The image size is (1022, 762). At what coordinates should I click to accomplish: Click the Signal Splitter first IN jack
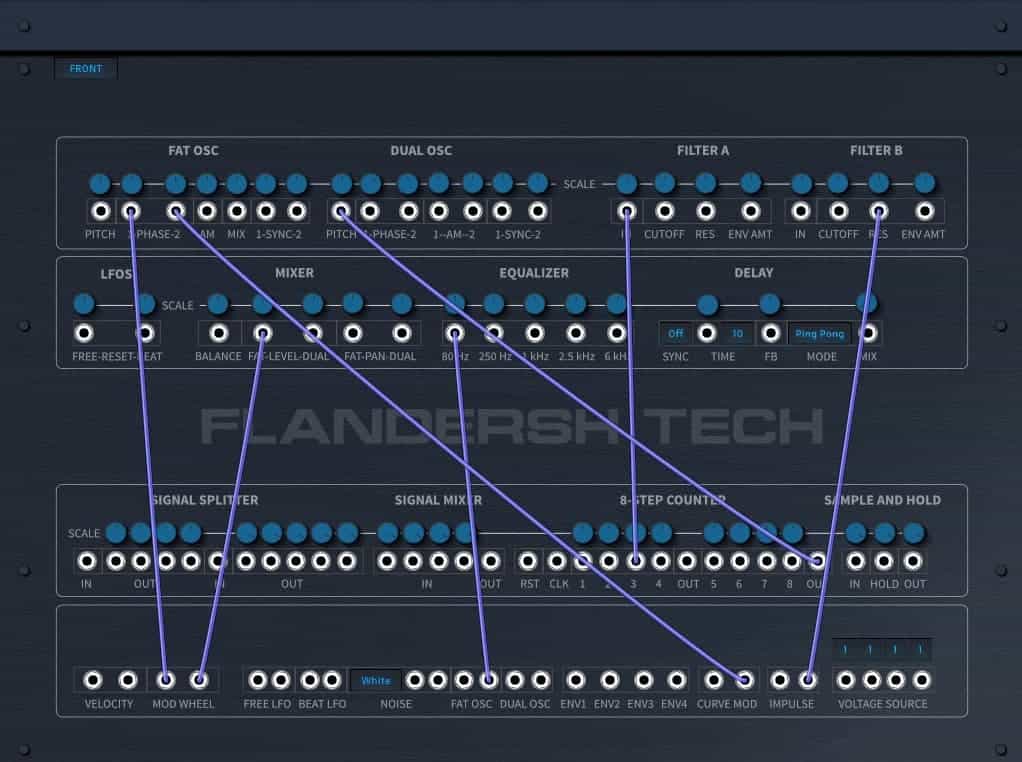coord(87,561)
